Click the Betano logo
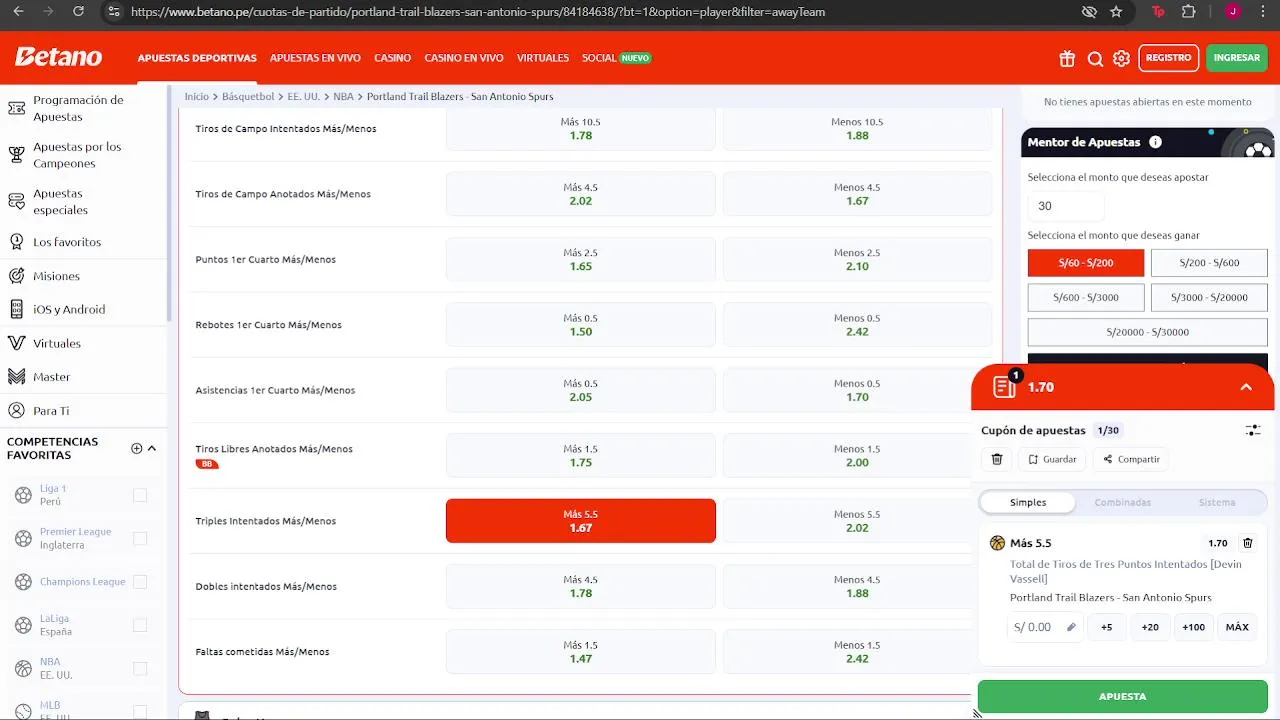This screenshot has width=1280, height=720. tap(58, 57)
